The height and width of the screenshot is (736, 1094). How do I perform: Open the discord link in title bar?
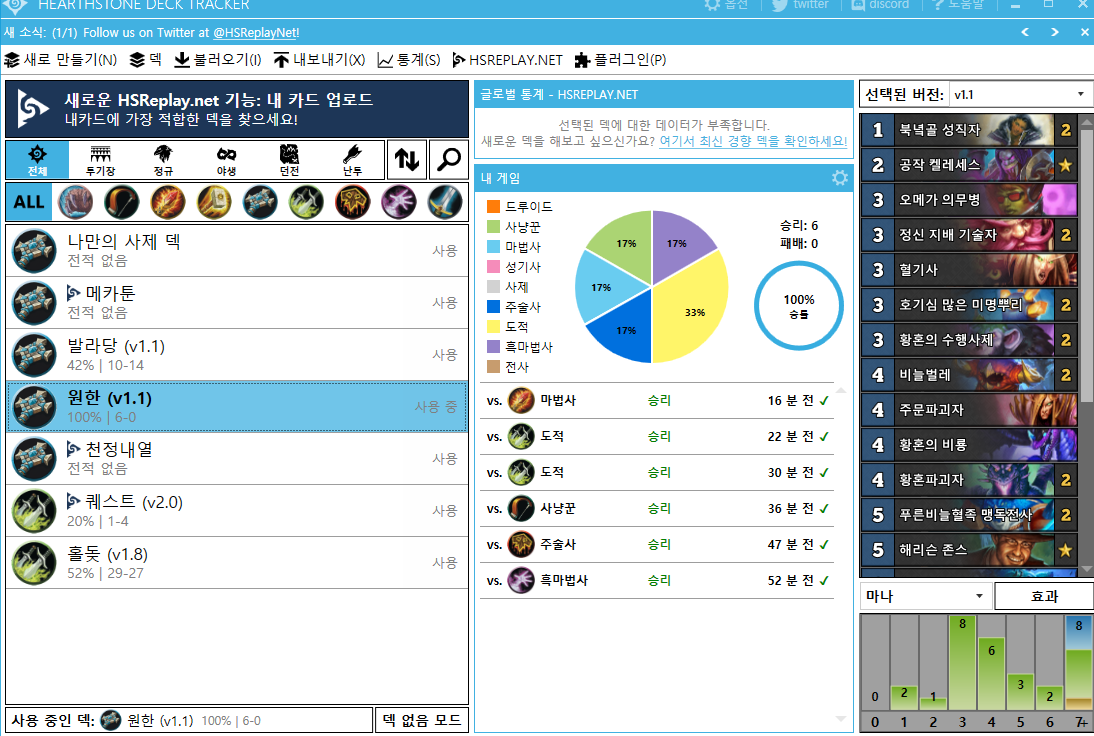click(x=880, y=4)
